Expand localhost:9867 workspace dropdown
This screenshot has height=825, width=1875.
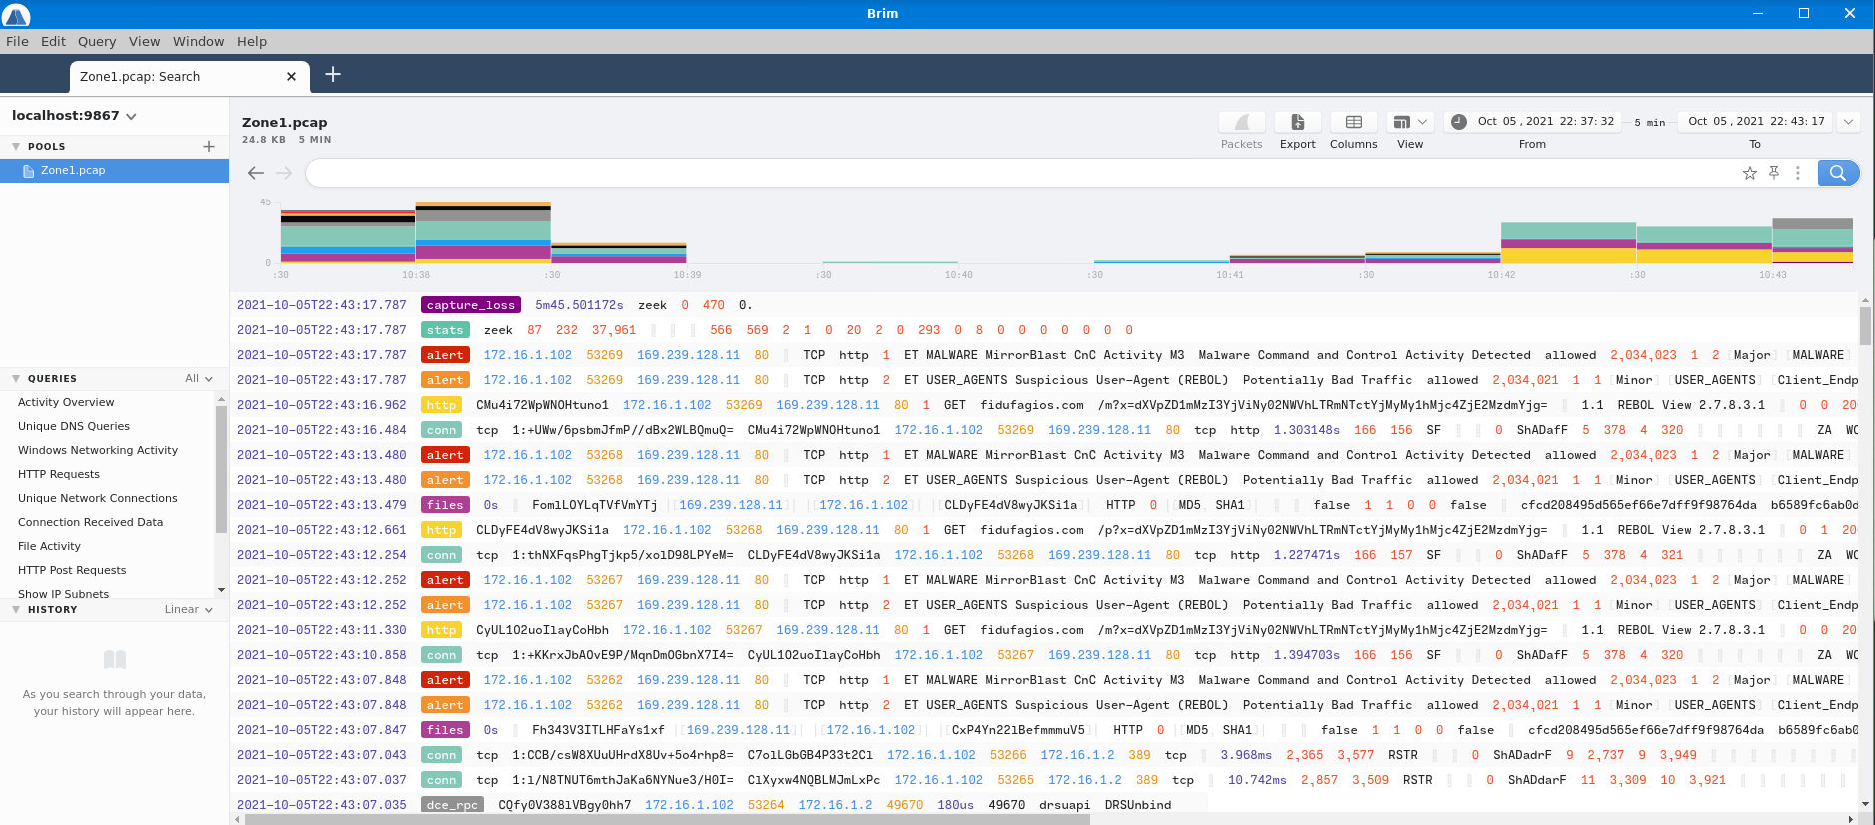point(74,116)
